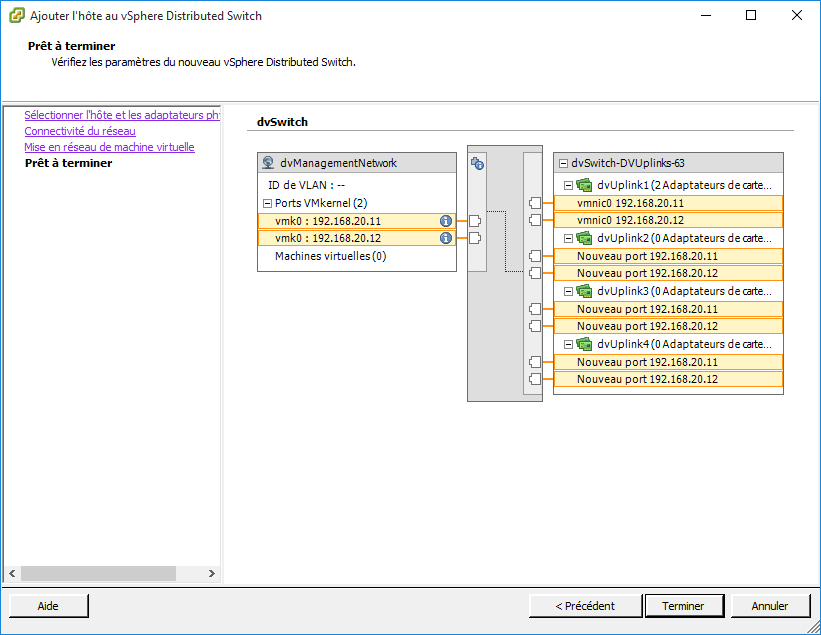Click info icon for vmk0 192.168.20.12
The width and height of the screenshot is (821, 635).
coord(446,238)
